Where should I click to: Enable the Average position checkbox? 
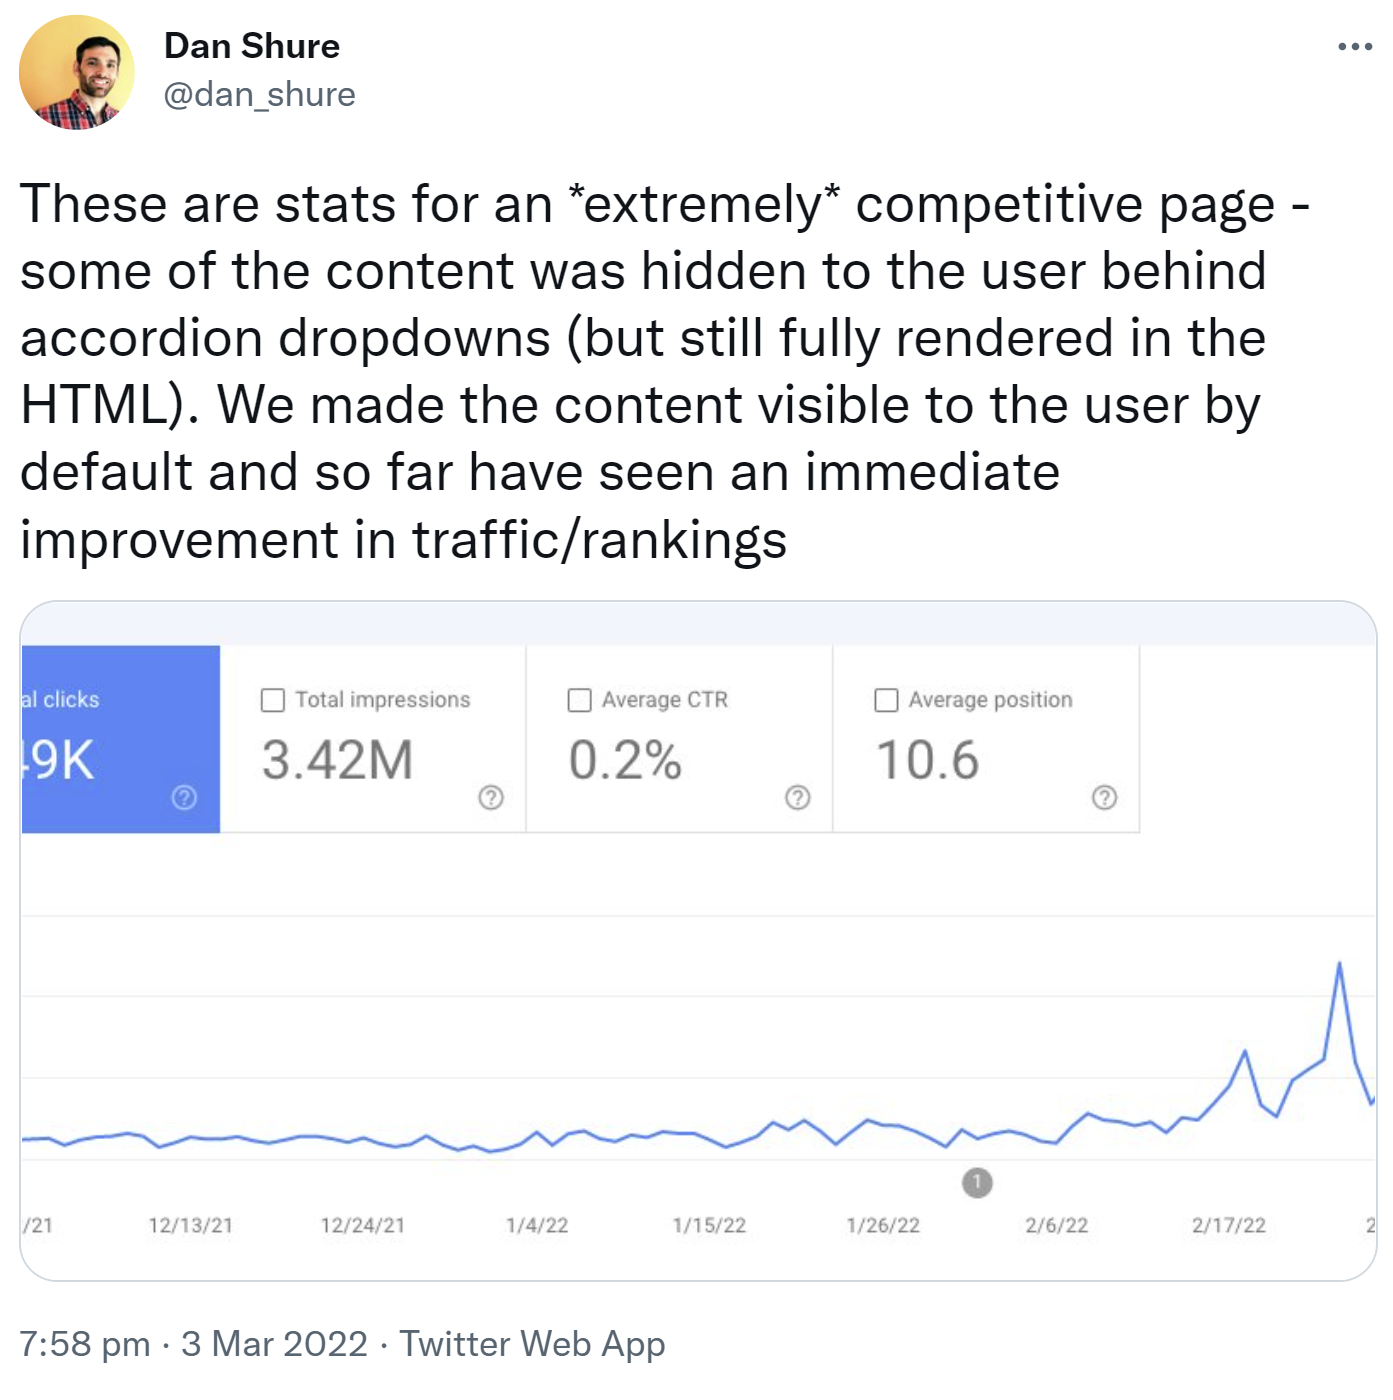click(886, 699)
